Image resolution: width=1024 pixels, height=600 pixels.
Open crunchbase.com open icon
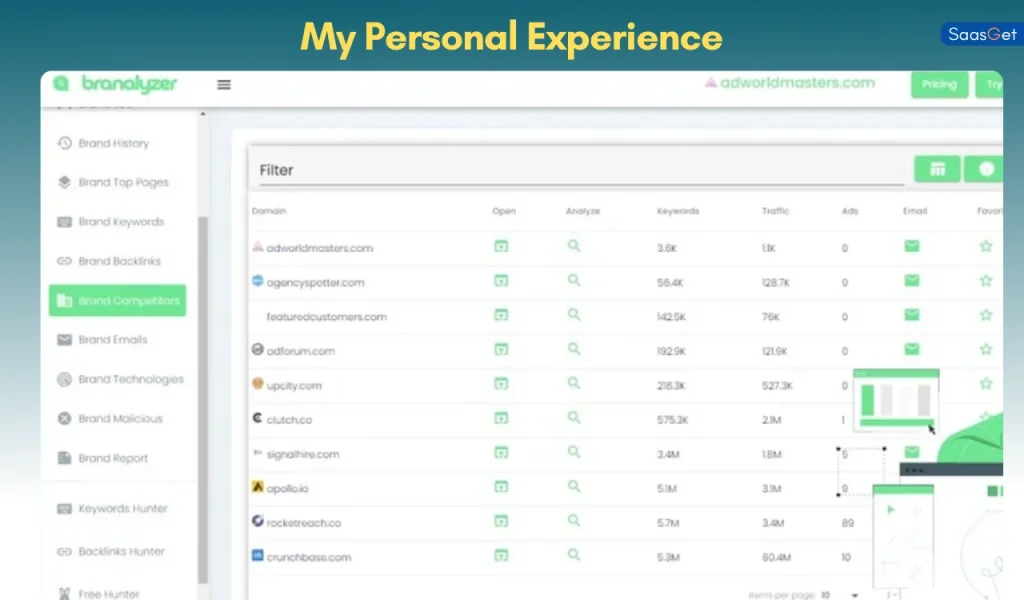click(x=501, y=556)
